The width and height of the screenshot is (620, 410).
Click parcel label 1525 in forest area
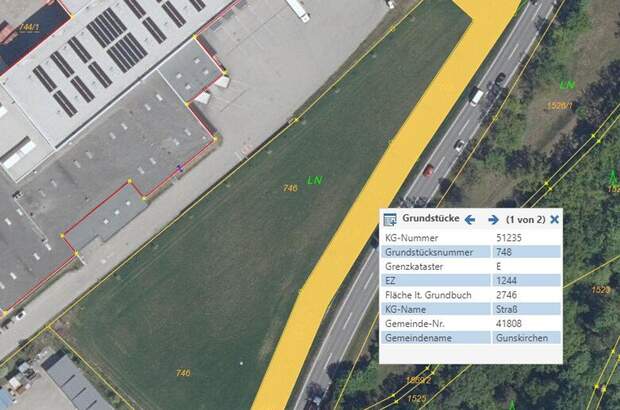[416, 398]
